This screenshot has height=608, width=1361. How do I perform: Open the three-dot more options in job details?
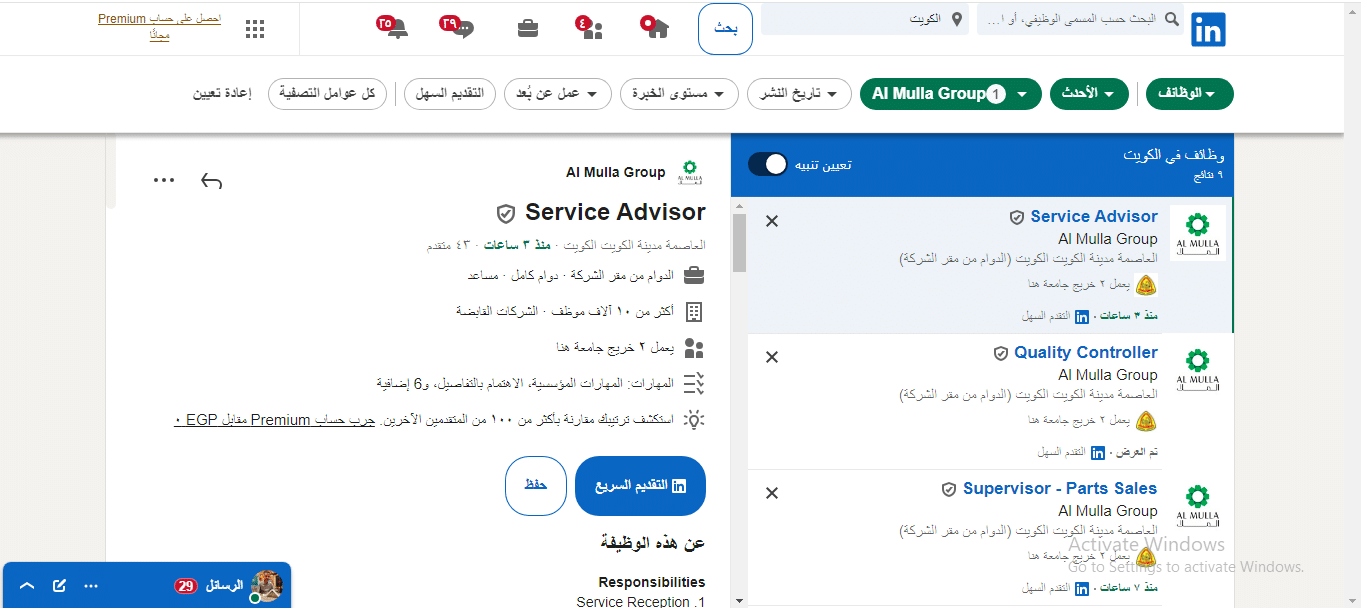pos(164,180)
